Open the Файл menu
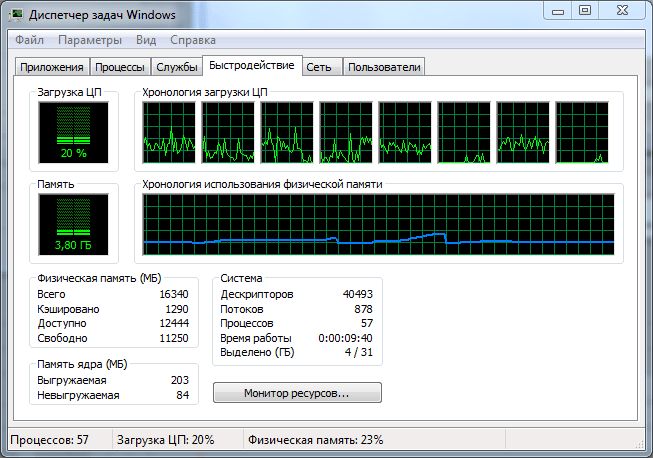This screenshot has width=653, height=458. click(30, 40)
